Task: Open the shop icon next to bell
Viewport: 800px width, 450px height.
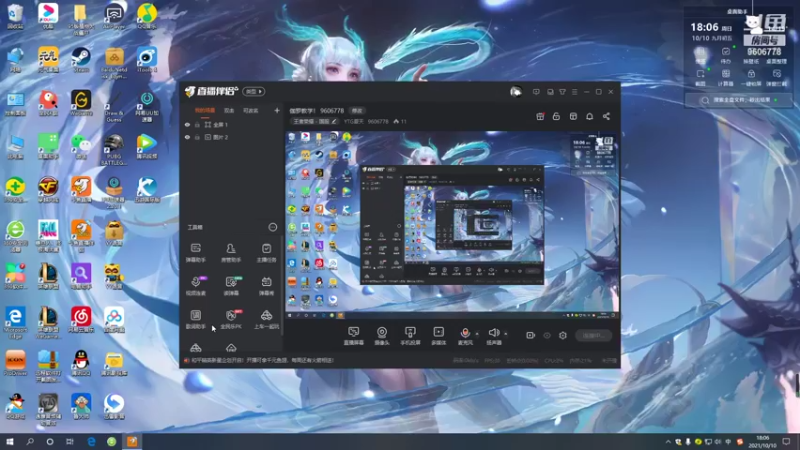Action: coord(573,116)
